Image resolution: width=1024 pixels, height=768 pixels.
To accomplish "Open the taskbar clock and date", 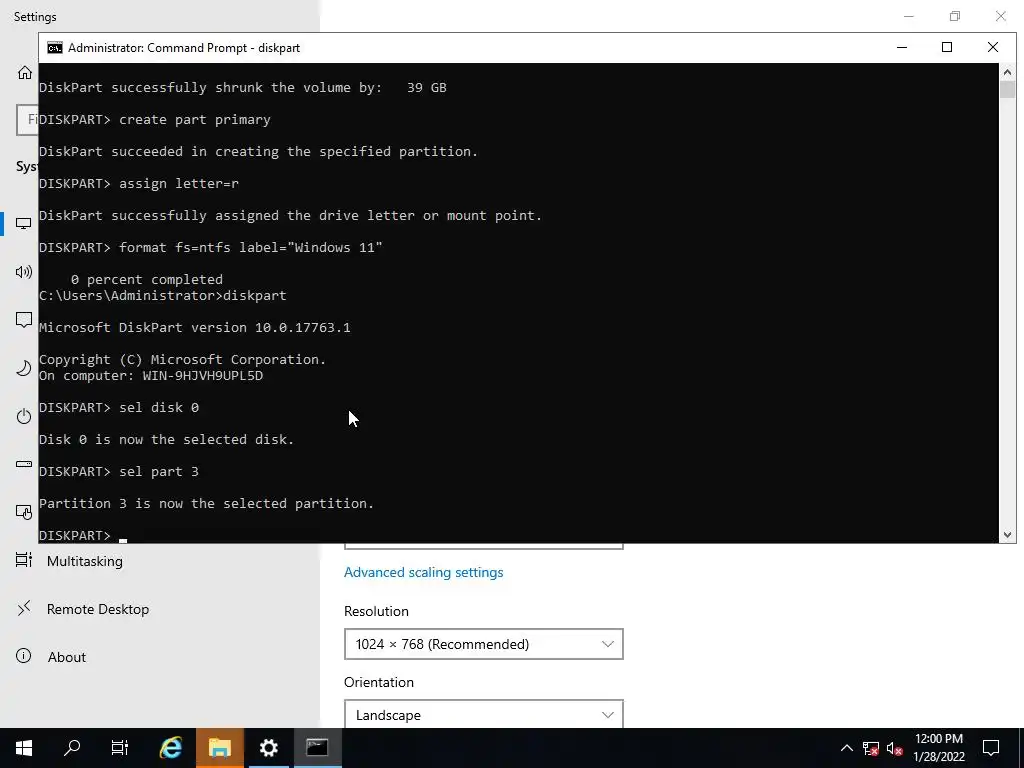I will (x=938, y=748).
